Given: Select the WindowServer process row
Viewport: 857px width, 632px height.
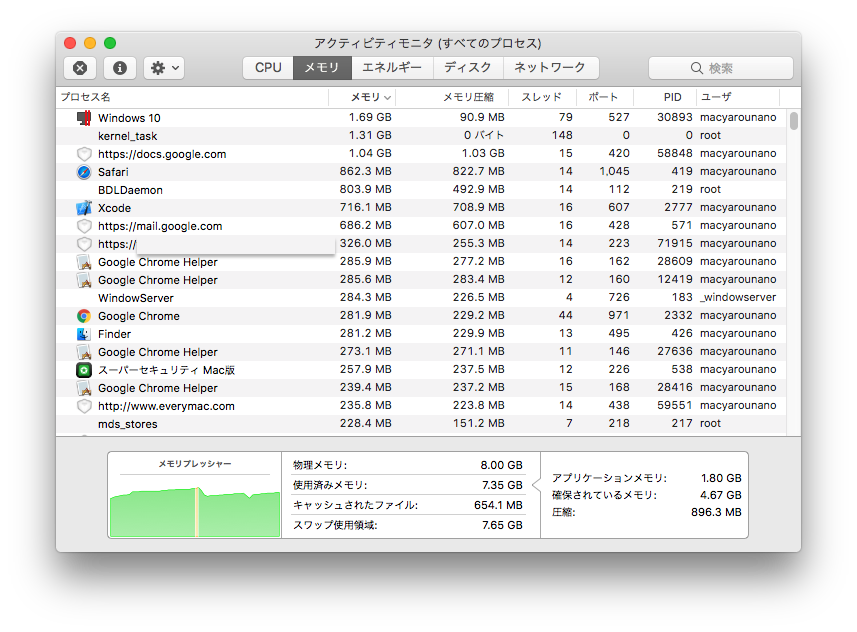Looking at the screenshot, I should click(x=421, y=298).
